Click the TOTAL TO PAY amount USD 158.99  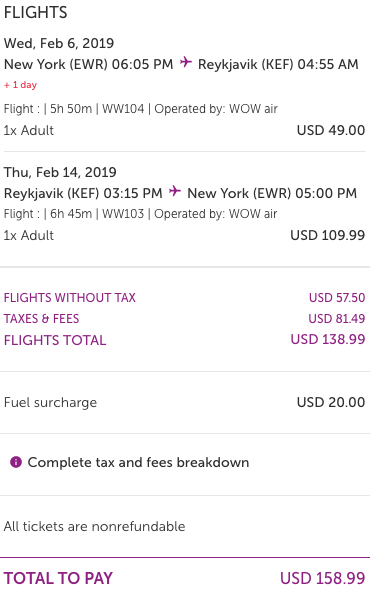tap(323, 578)
